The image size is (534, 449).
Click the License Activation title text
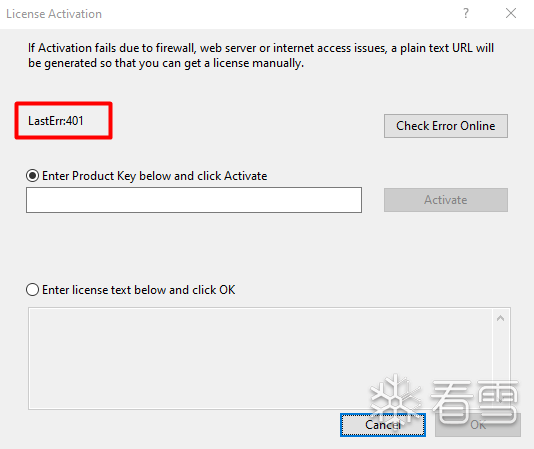tap(54, 14)
